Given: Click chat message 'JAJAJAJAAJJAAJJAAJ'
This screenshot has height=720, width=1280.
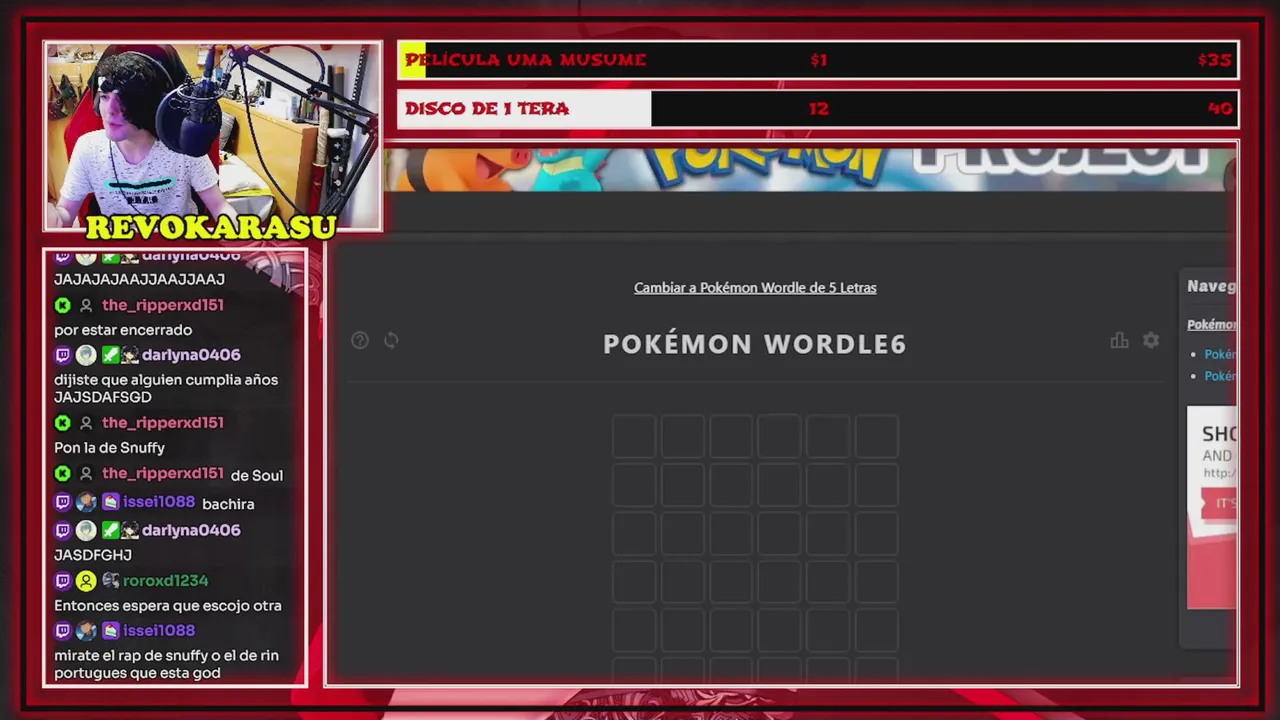Looking at the screenshot, I should [139, 280].
